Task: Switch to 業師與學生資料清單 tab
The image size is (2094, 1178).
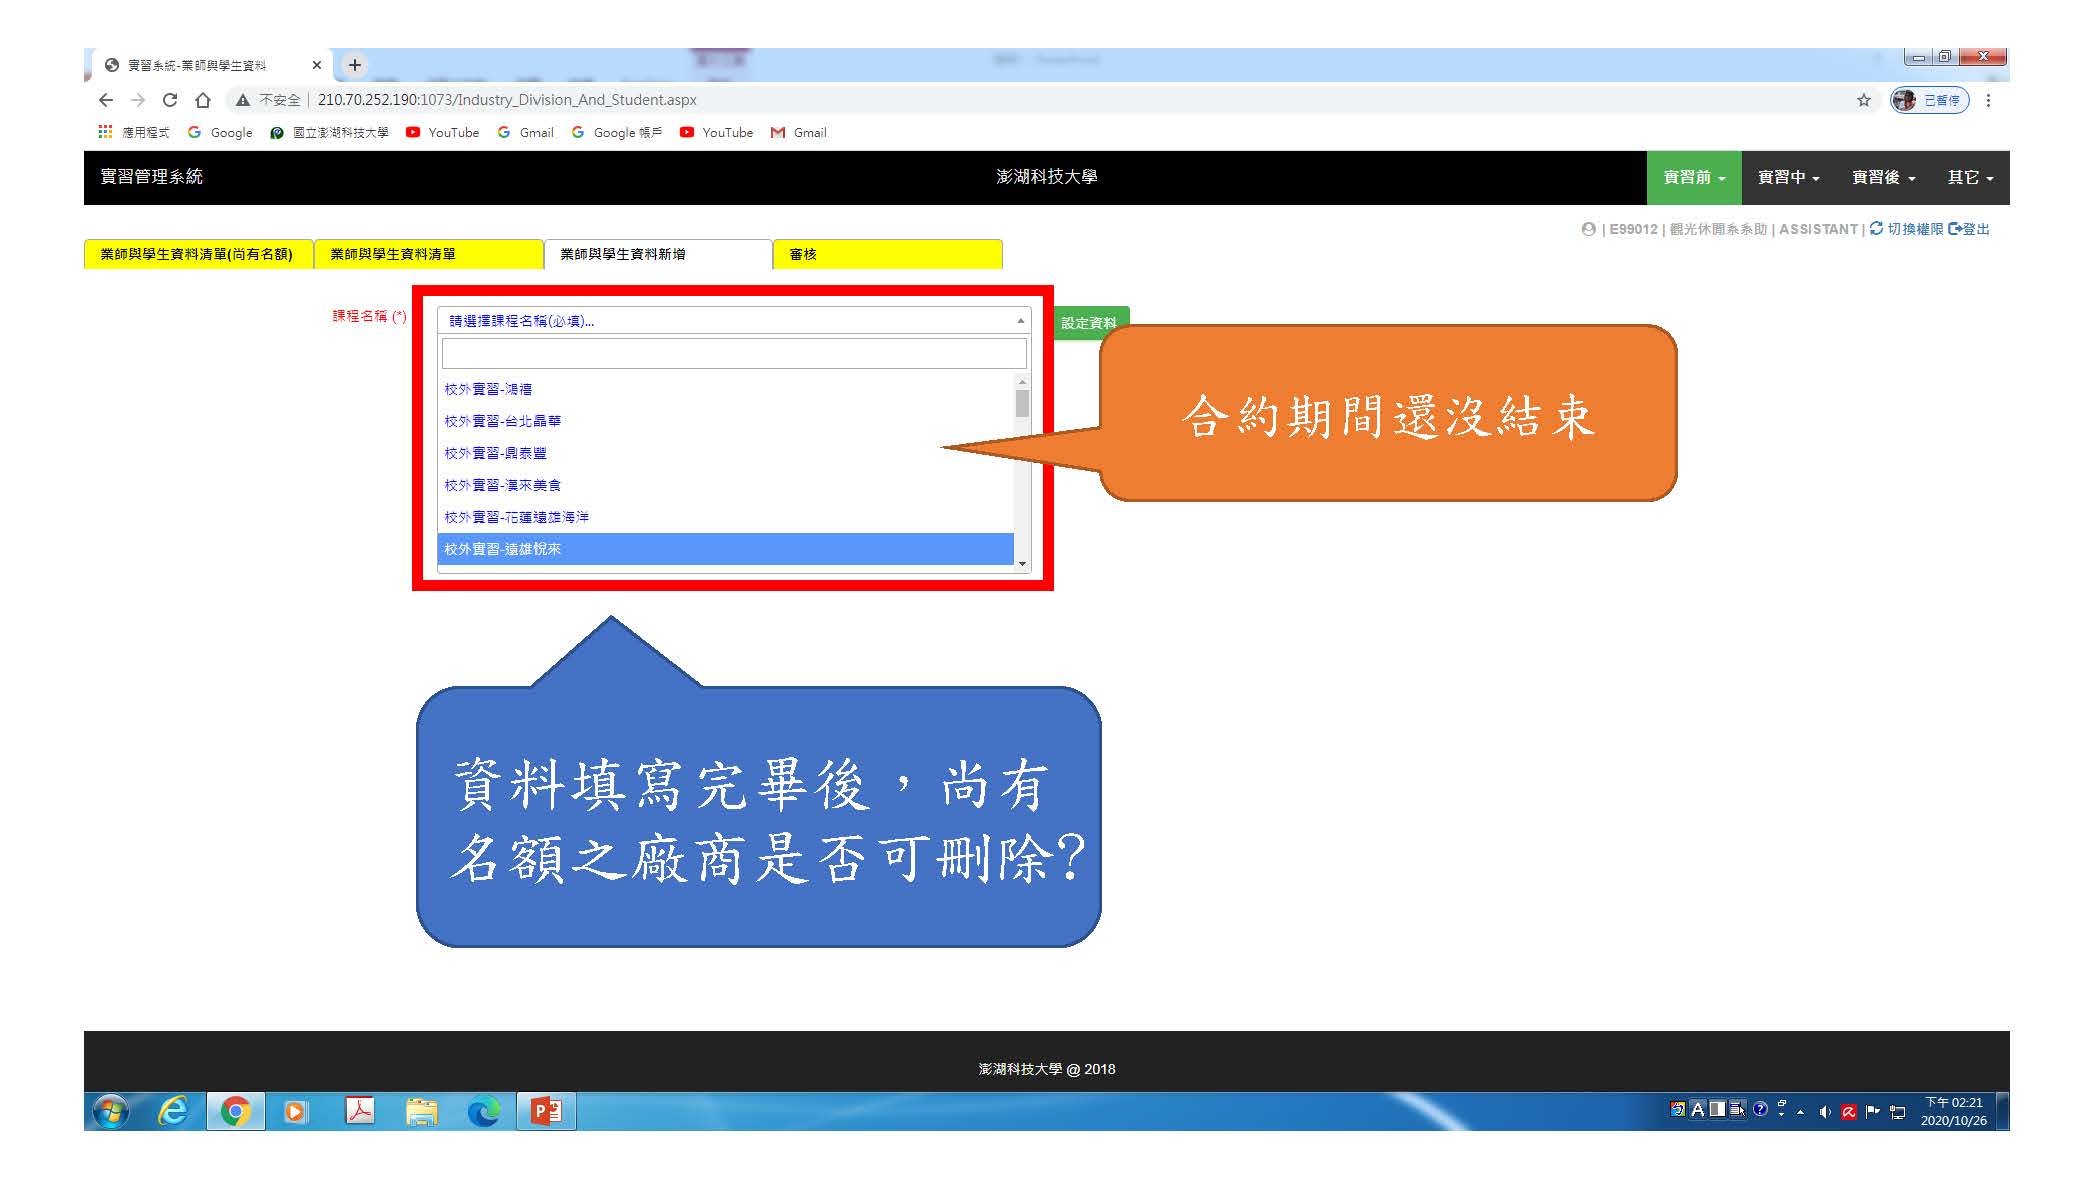Action: 428,254
